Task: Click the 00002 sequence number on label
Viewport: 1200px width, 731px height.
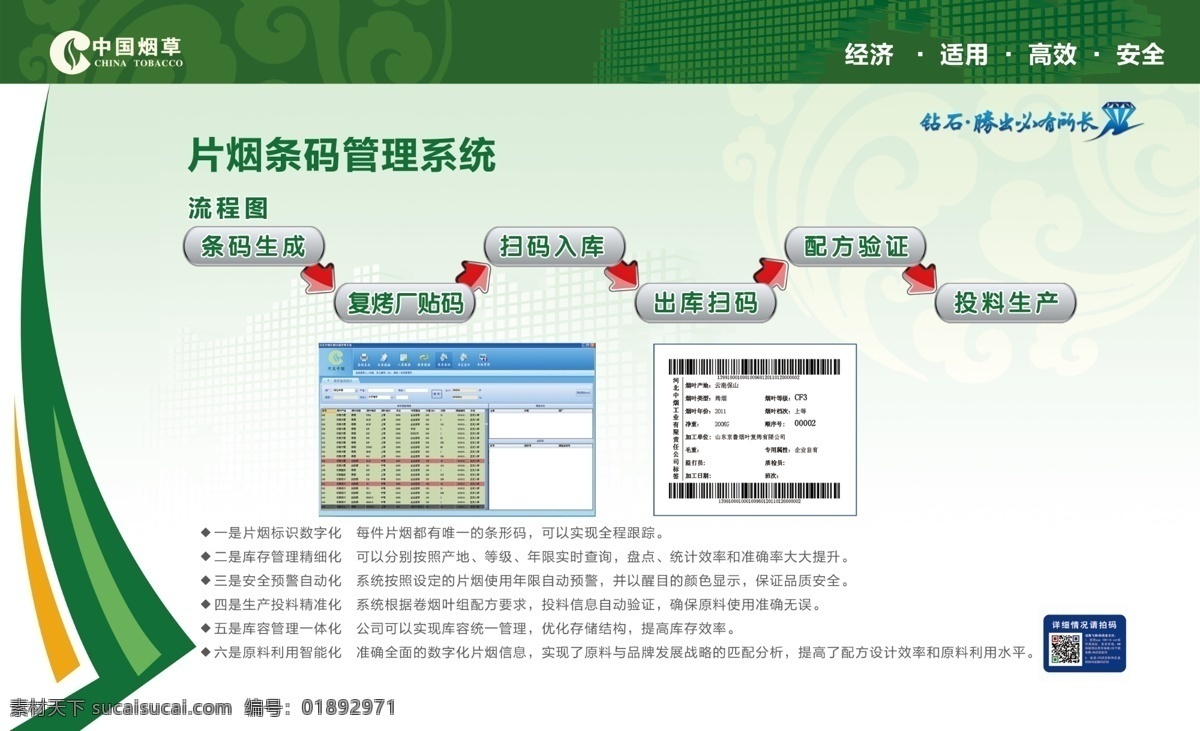Action: coord(805,423)
